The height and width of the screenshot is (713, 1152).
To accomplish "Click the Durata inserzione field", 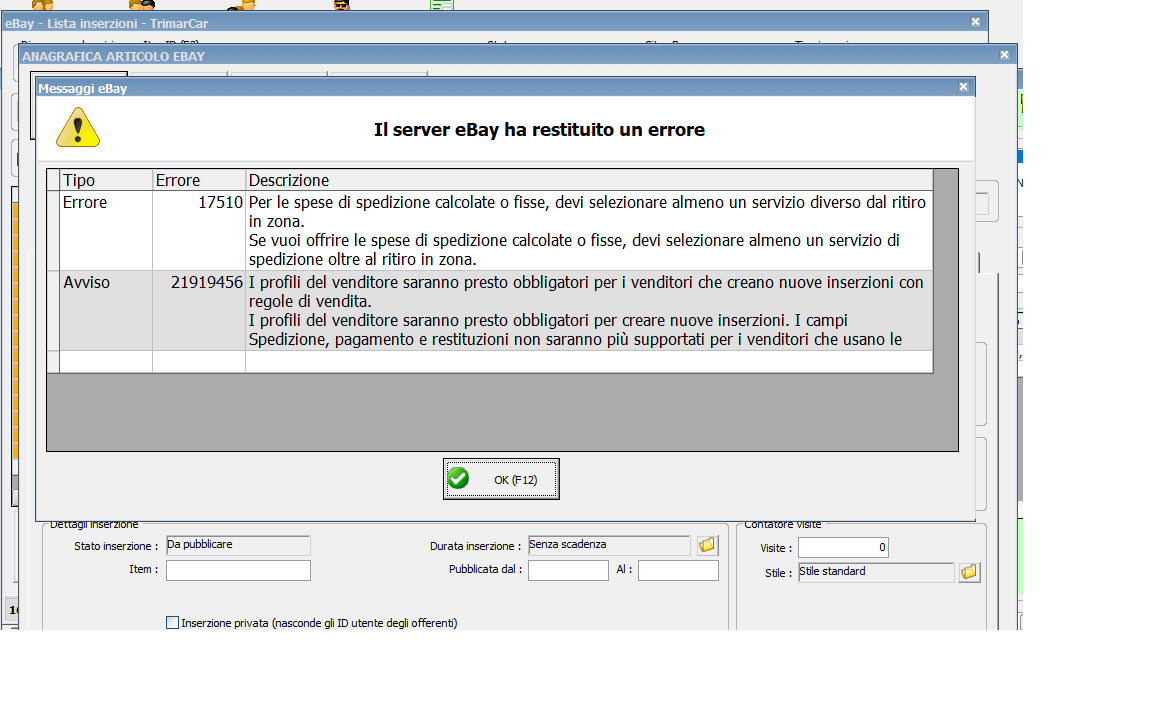I will click(609, 545).
